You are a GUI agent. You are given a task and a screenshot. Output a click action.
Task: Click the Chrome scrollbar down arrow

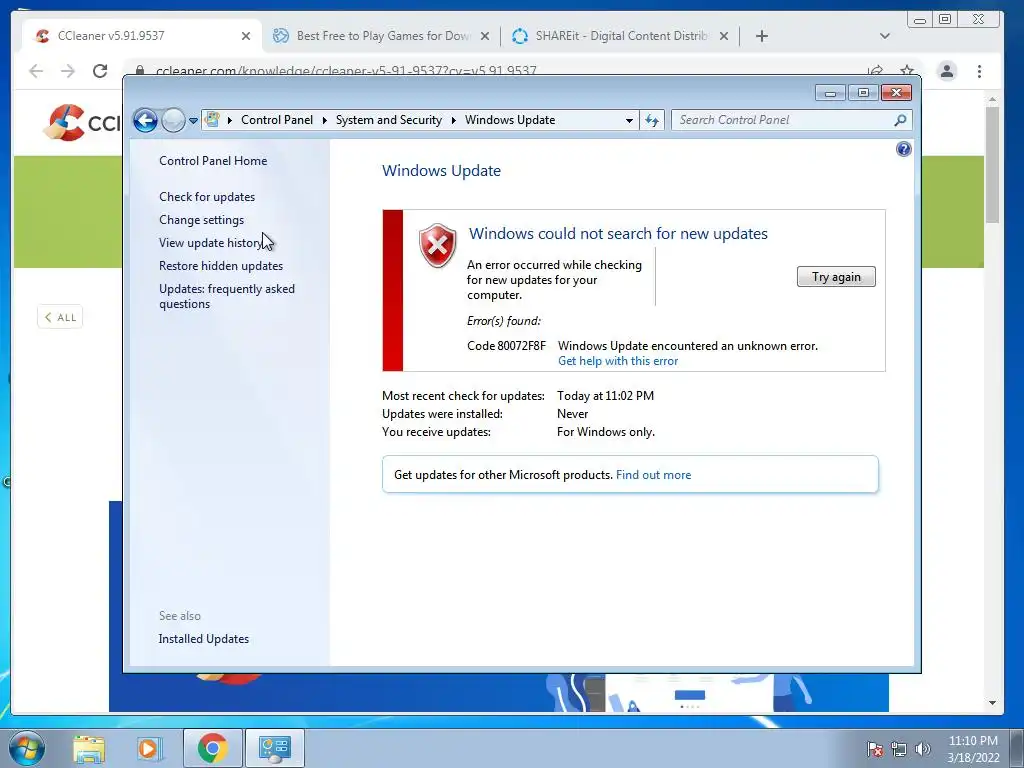click(992, 703)
